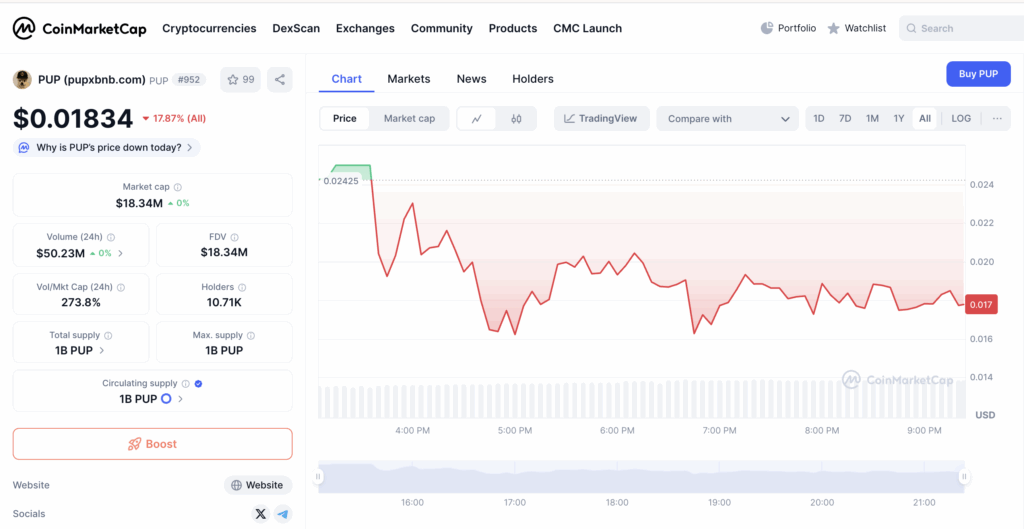
Task: Toggle chart to Market cap view
Action: coord(409,119)
